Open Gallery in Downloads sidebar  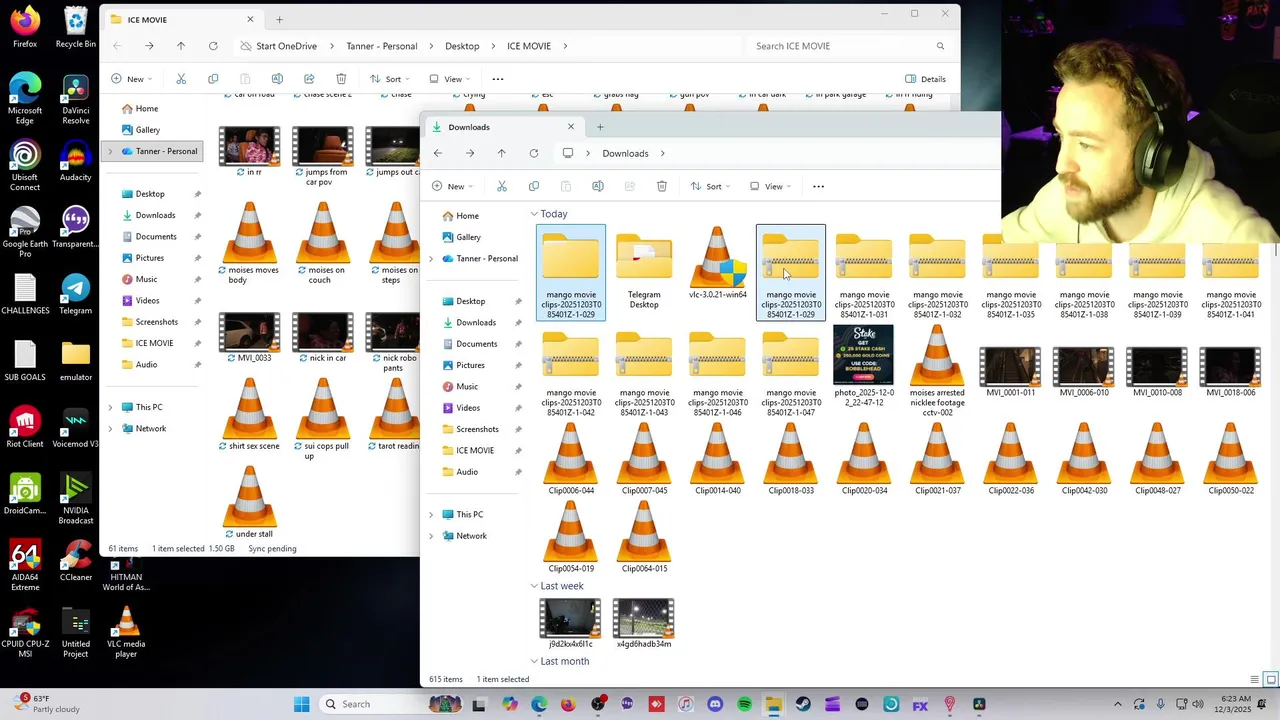pyautogui.click(x=468, y=237)
